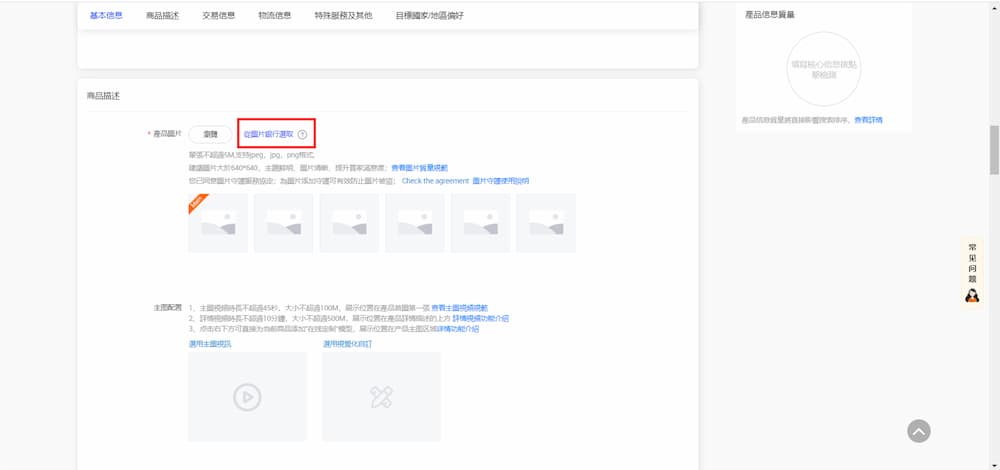Click the 從圖片銀行選取 link
The width and height of the screenshot is (1000, 470).
268,134
